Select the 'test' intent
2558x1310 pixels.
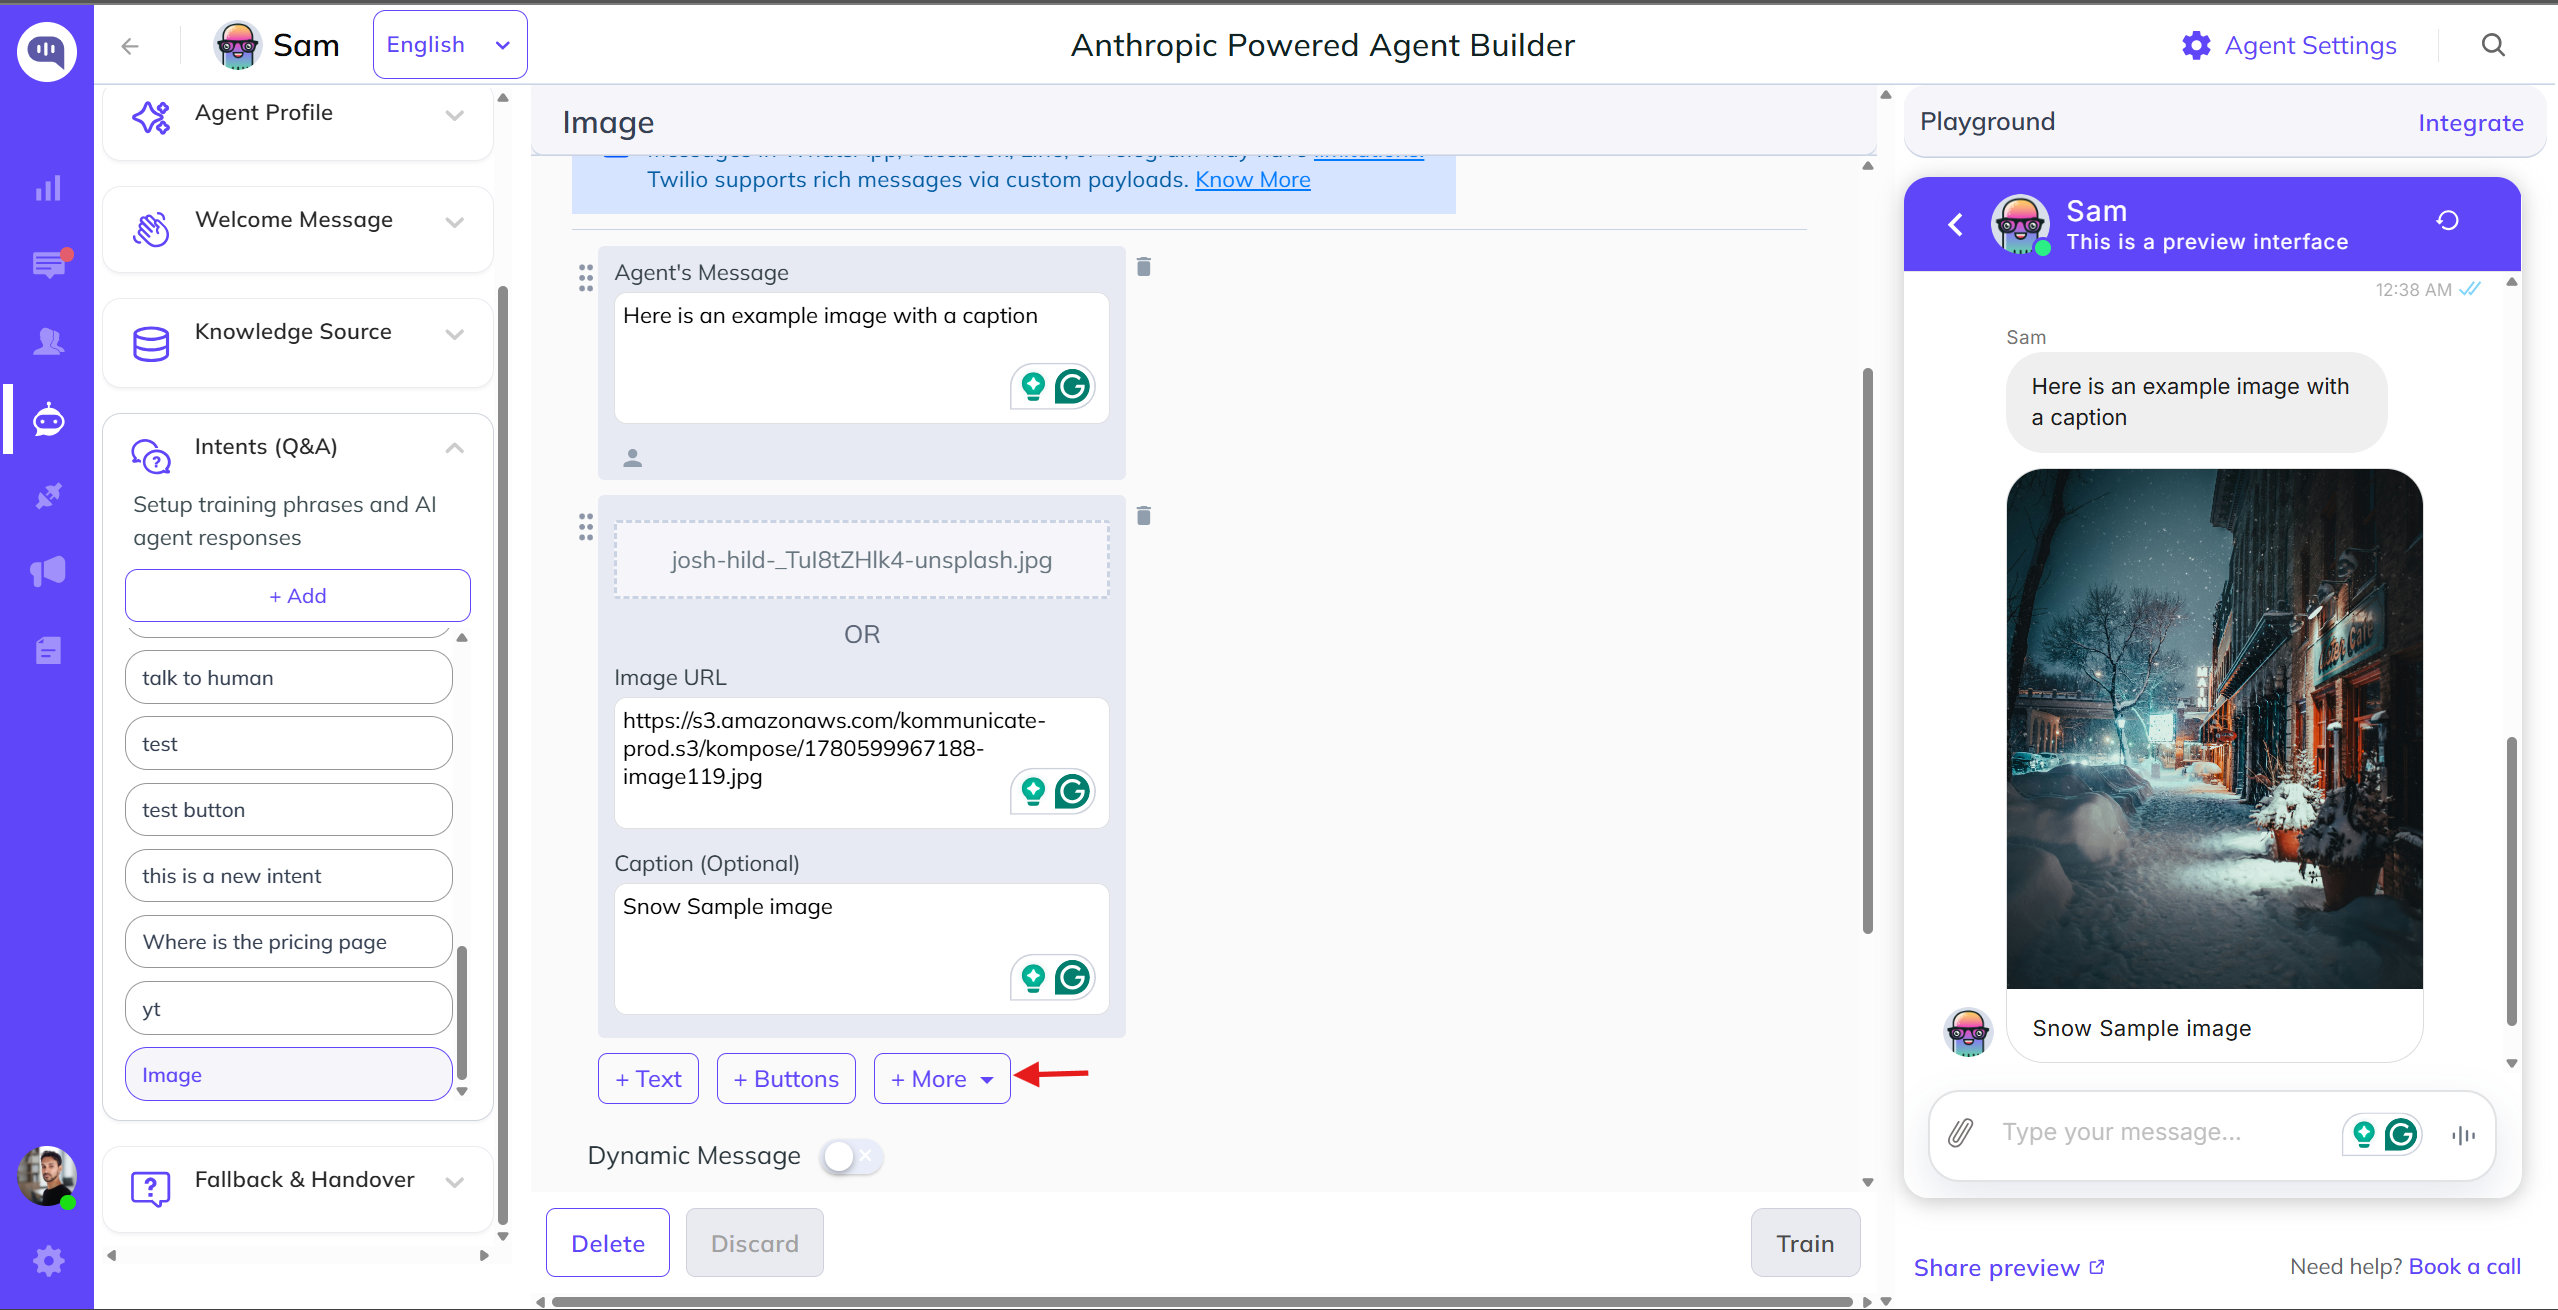tap(288, 744)
